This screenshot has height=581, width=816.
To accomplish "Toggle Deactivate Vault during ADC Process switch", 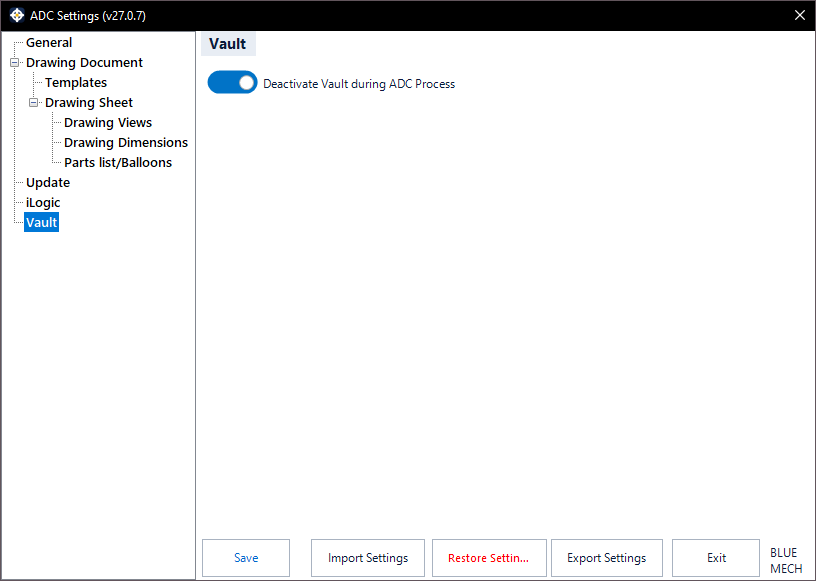I will tap(232, 83).
